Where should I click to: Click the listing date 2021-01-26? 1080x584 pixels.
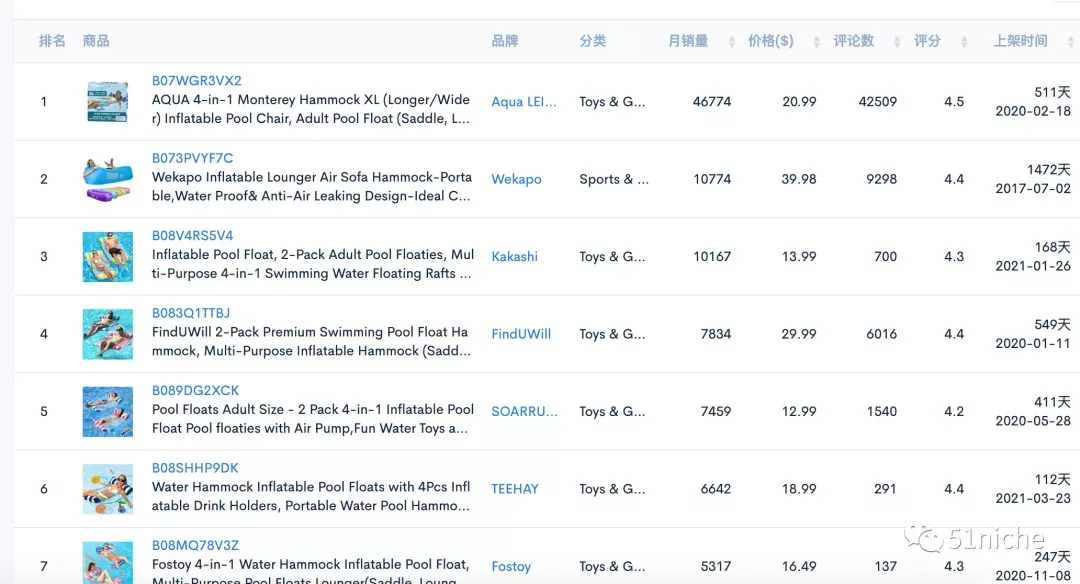[1032, 266]
